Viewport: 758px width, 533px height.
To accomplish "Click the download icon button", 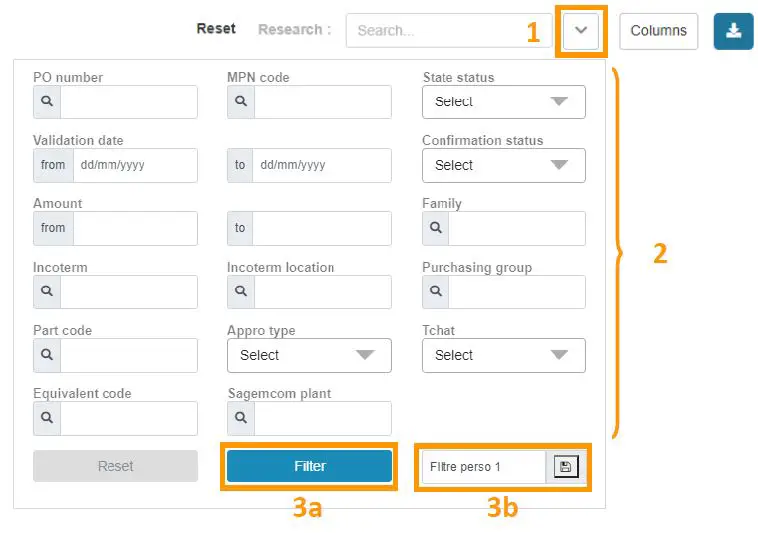I will tap(733, 31).
